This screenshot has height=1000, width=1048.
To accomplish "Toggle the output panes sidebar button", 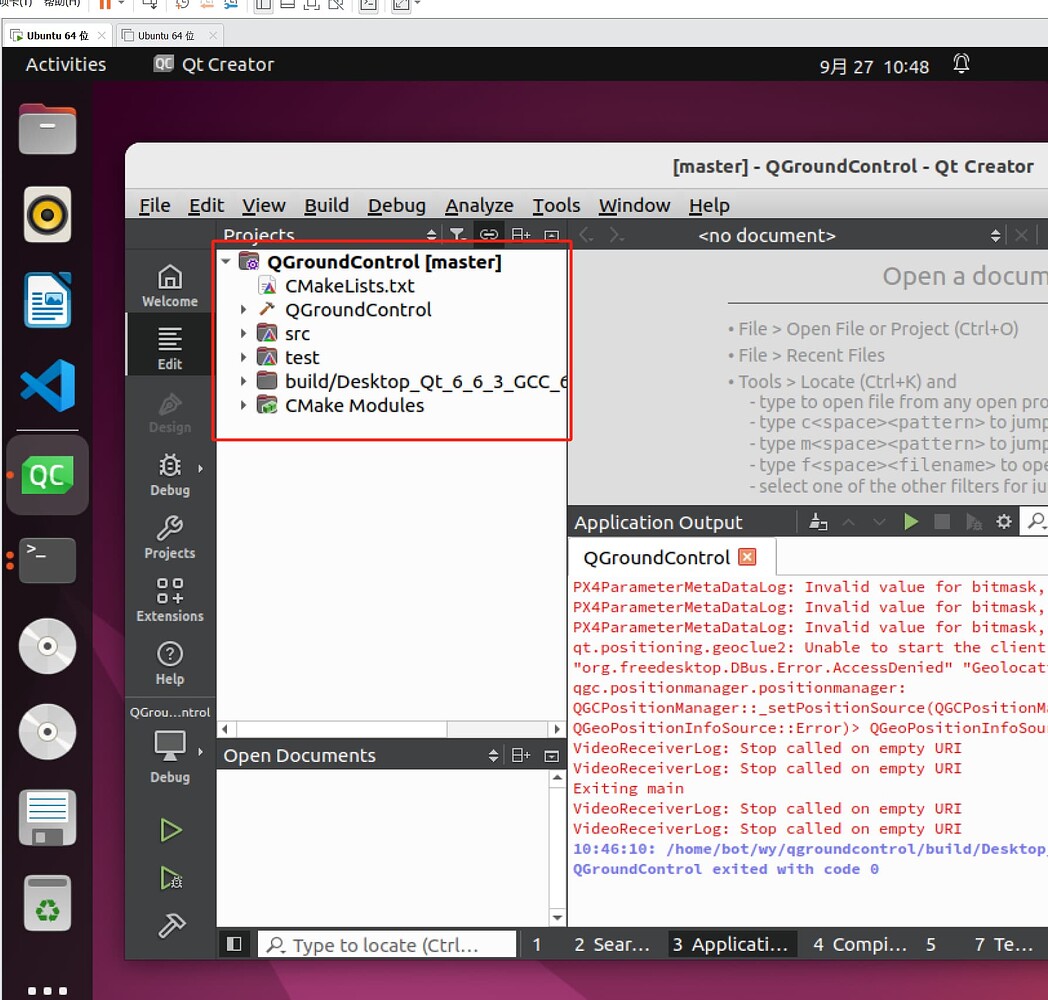I will pyautogui.click(x=234, y=943).
